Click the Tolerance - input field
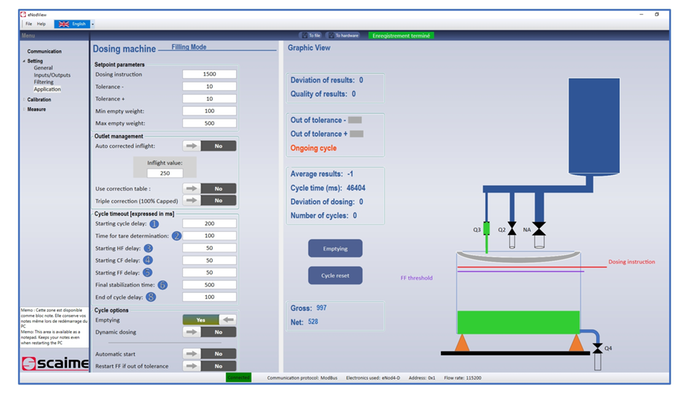 (209, 87)
